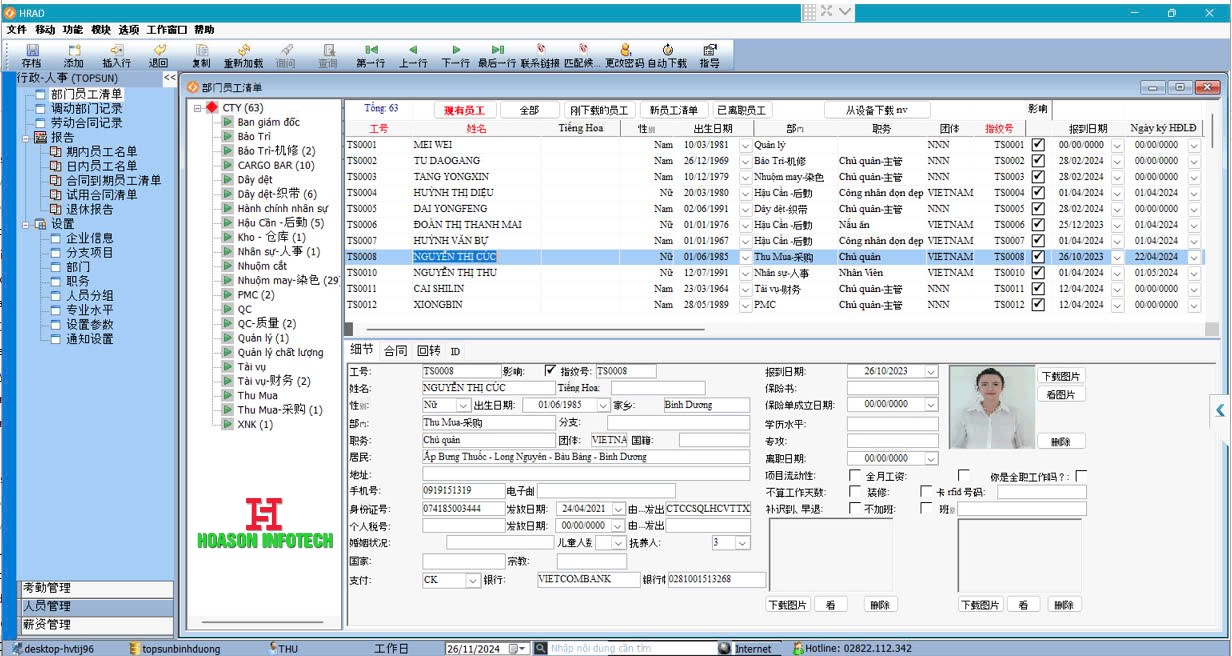Open the 支付 dropdown showing CK
The width and height of the screenshot is (1232, 656).
[473, 580]
